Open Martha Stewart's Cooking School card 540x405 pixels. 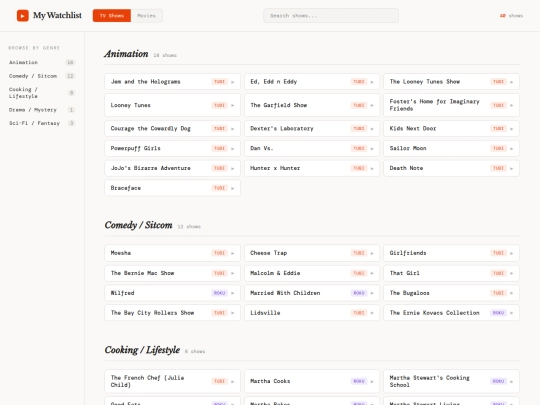451,381
